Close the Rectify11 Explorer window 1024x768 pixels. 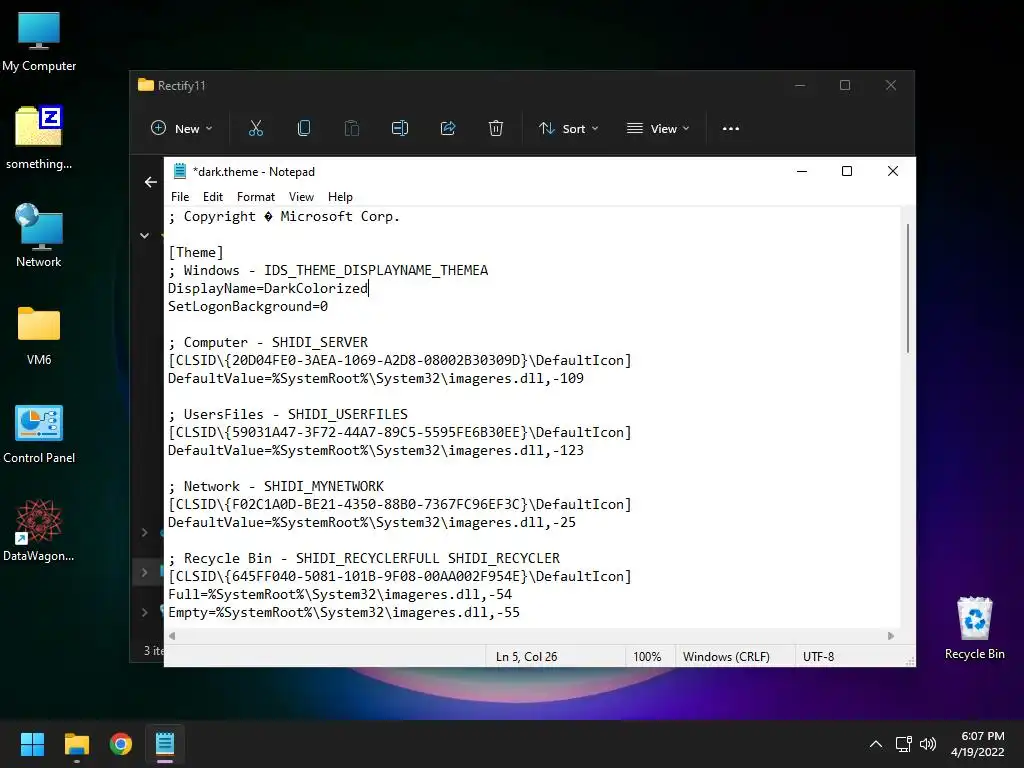pos(891,85)
